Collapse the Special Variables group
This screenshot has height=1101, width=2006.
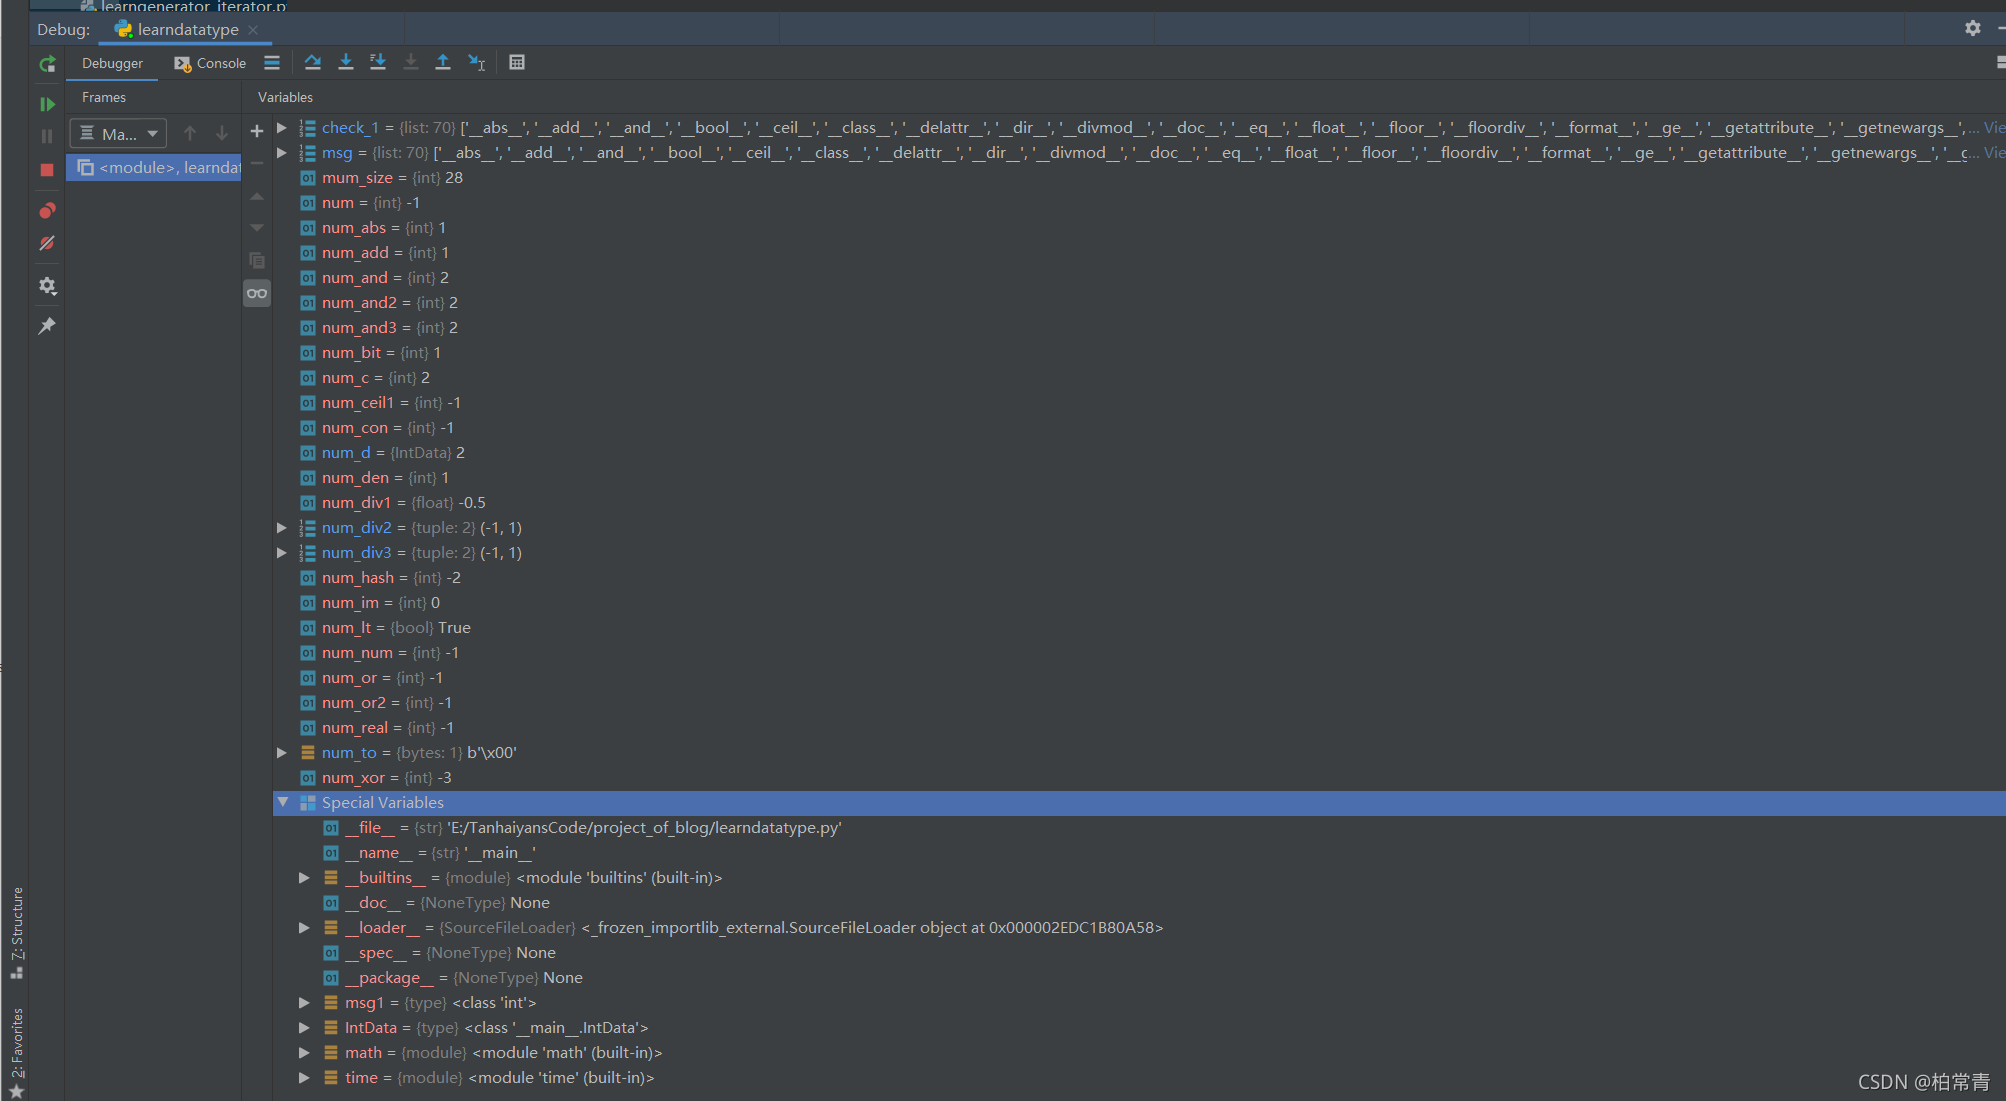coord(283,803)
